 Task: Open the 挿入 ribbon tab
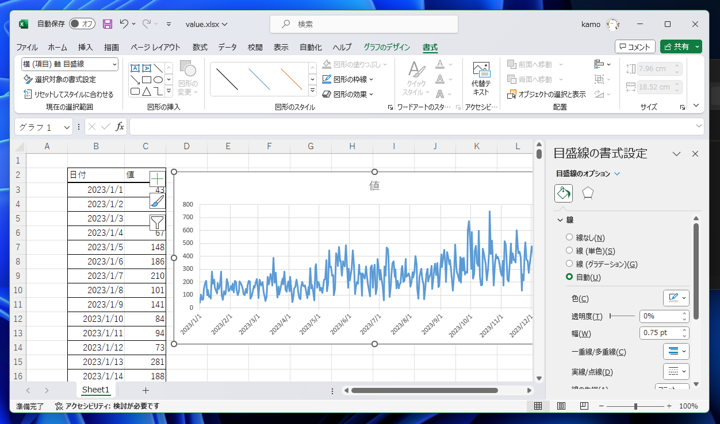85,47
